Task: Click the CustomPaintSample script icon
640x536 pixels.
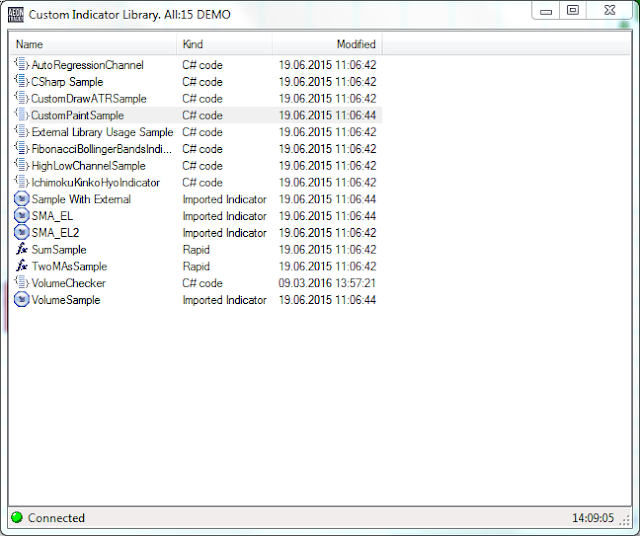Action: (22, 115)
